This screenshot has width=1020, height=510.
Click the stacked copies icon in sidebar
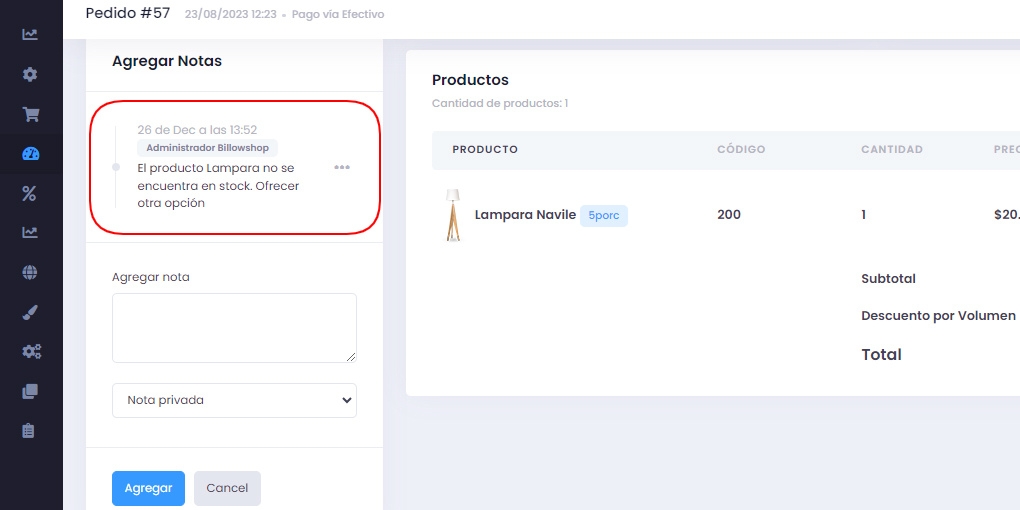click(30, 391)
